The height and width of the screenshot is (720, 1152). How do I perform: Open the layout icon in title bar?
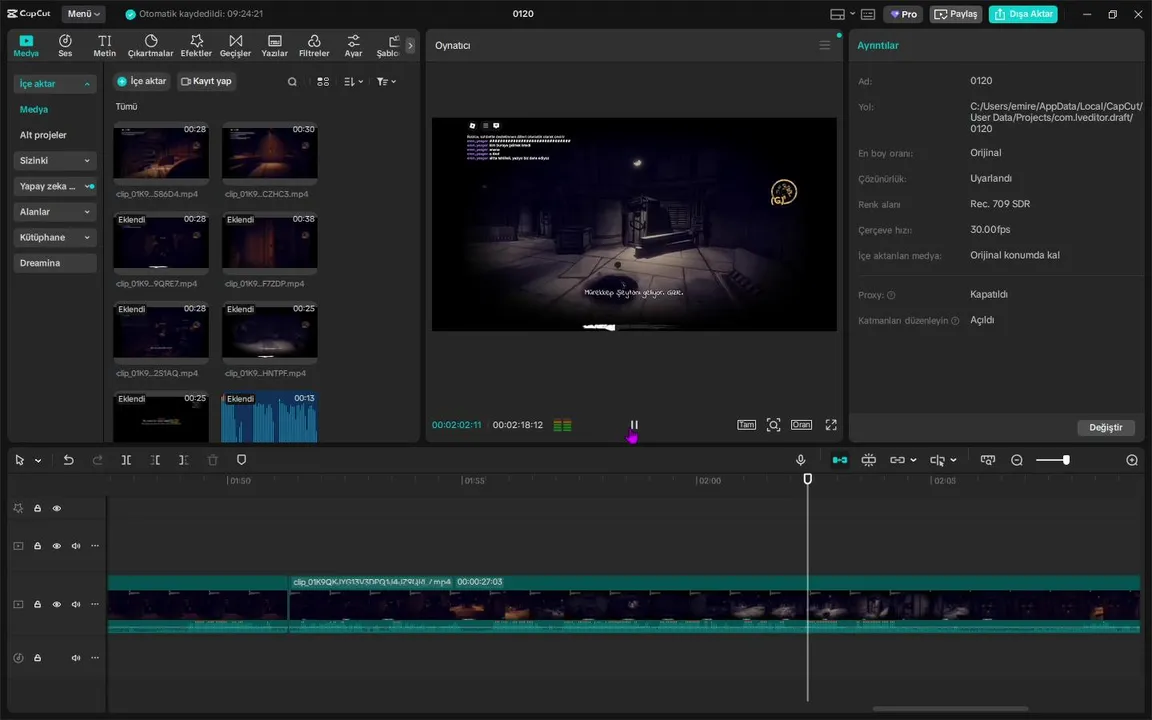click(837, 14)
